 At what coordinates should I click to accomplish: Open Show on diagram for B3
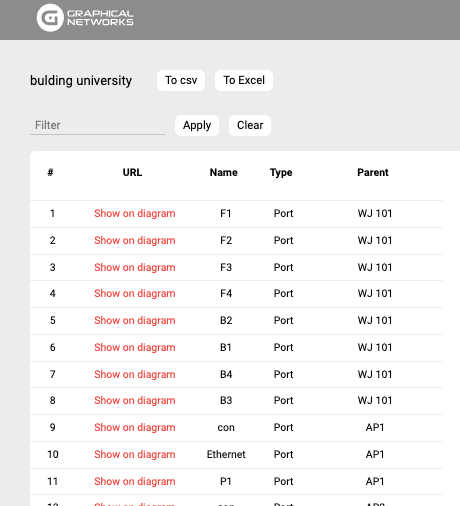coord(135,400)
